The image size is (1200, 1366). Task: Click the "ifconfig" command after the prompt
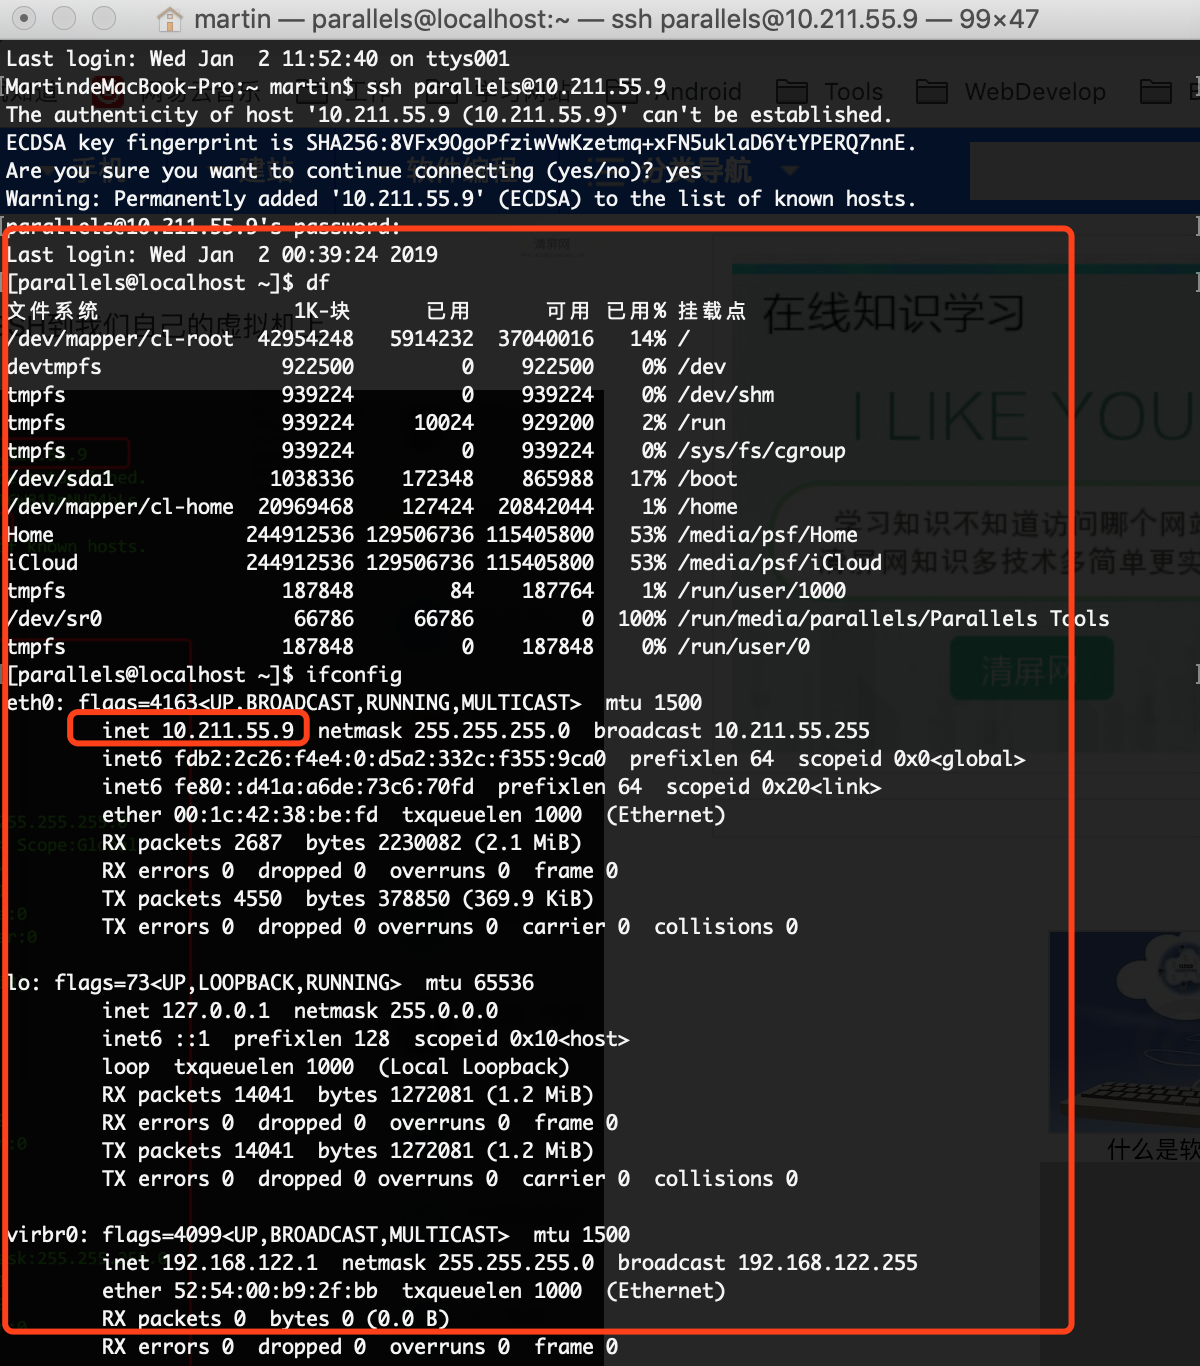pyautogui.click(x=354, y=675)
